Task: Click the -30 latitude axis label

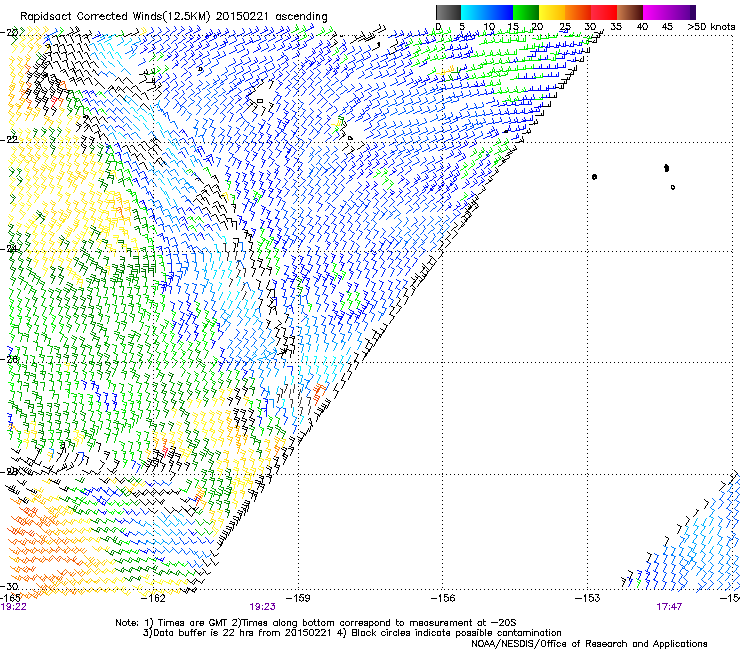Action: (9, 586)
